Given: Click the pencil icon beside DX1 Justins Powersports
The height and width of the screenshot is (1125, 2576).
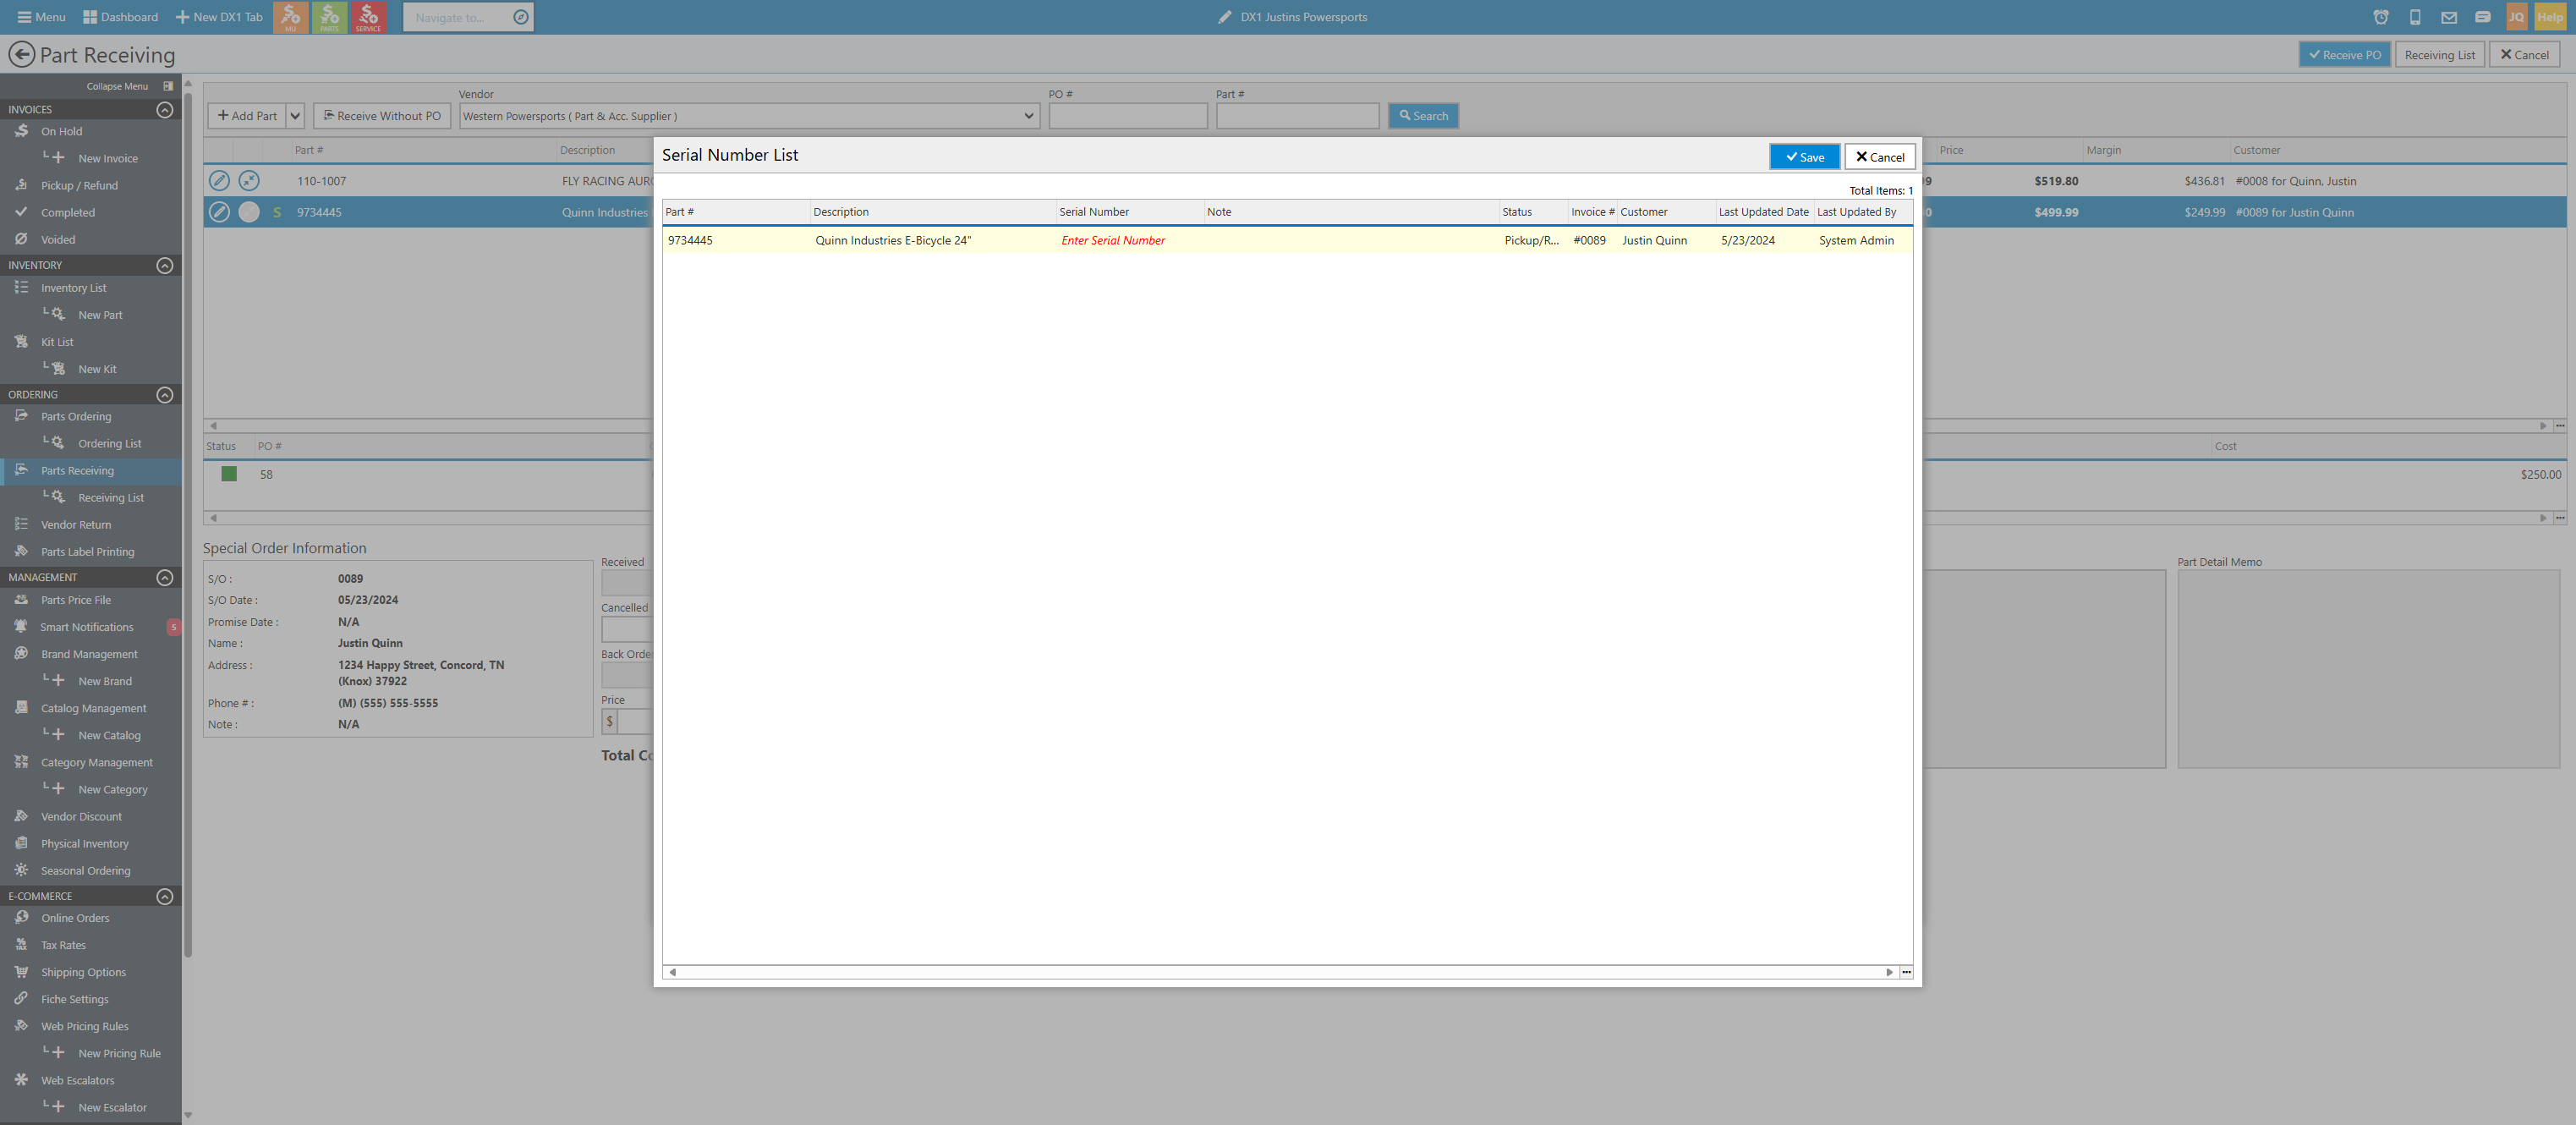Looking at the screenshot, I should pos(1225,17).
